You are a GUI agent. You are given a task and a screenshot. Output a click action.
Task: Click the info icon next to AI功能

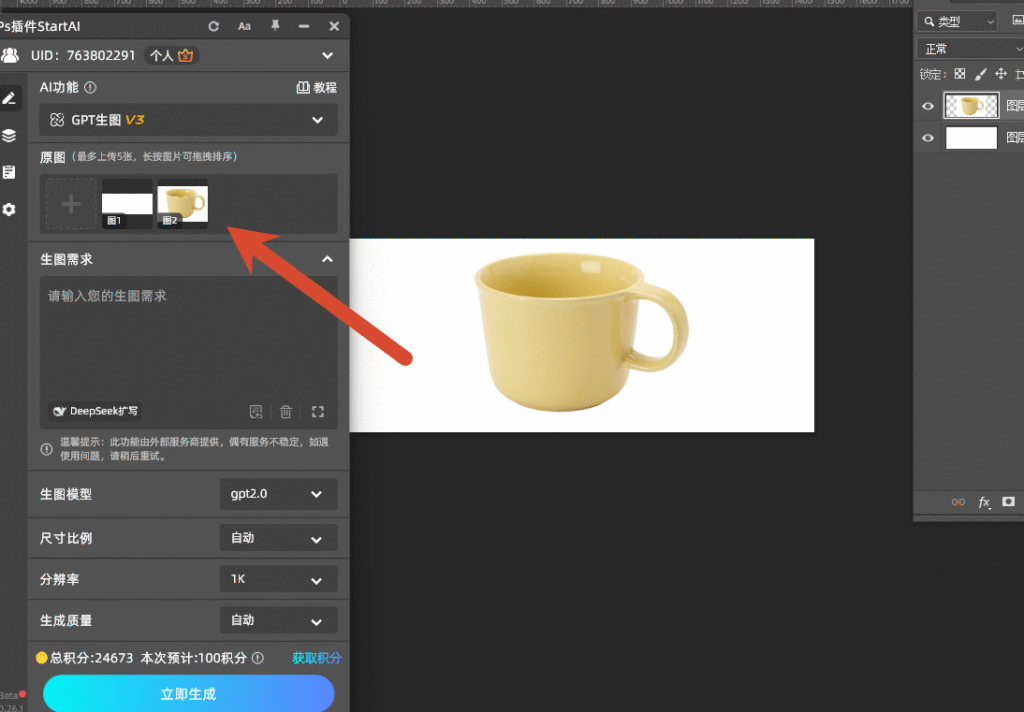click(x=90, y=87)
